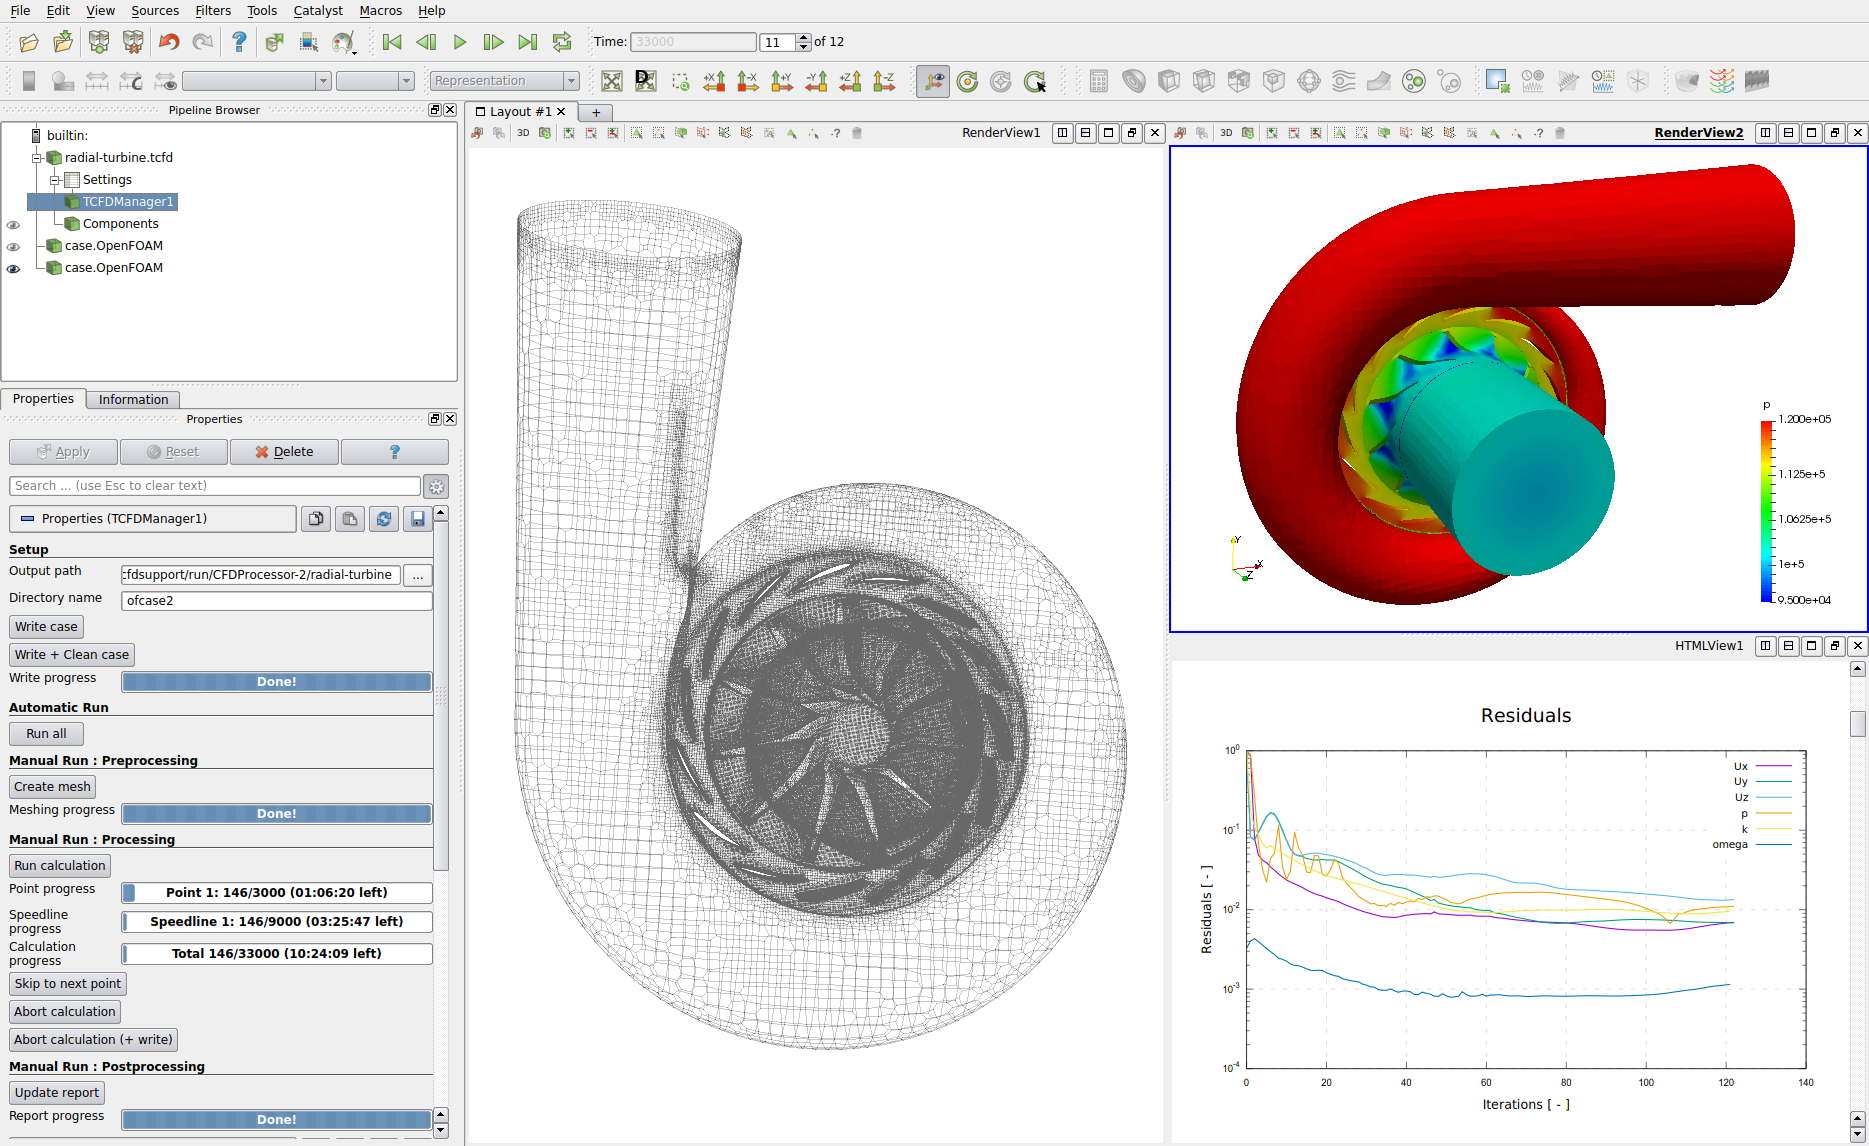Click the pressure color legend in RenderView2
This screenshot has height=1146, width=1869.
click(1768, 510)
